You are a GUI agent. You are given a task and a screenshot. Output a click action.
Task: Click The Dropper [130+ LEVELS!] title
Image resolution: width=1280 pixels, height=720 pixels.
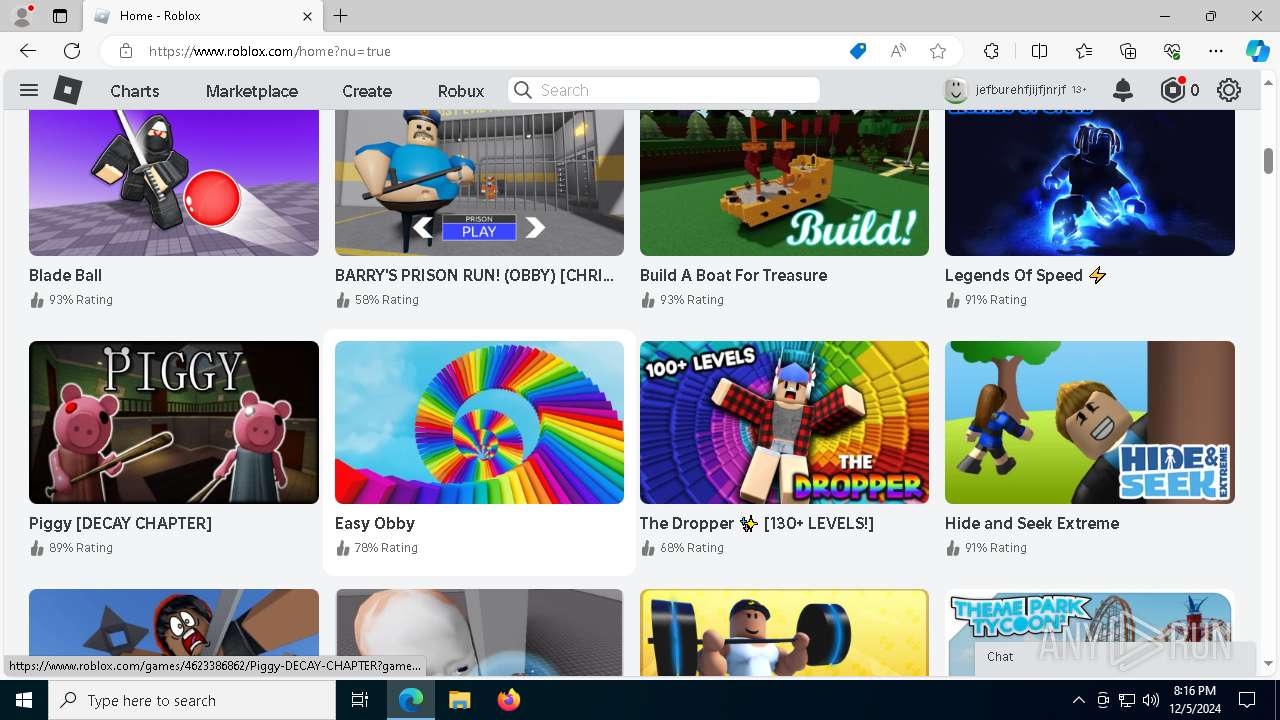tap(757, 523)
